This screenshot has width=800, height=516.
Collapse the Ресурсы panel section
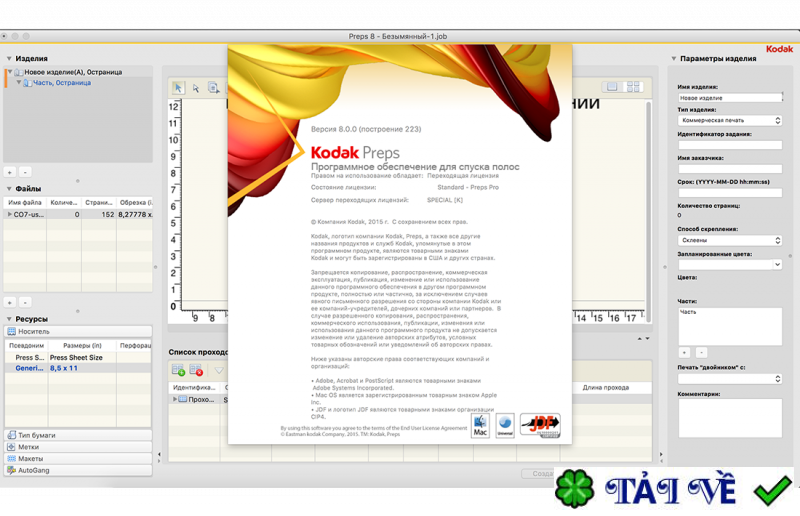click(9, 319)
